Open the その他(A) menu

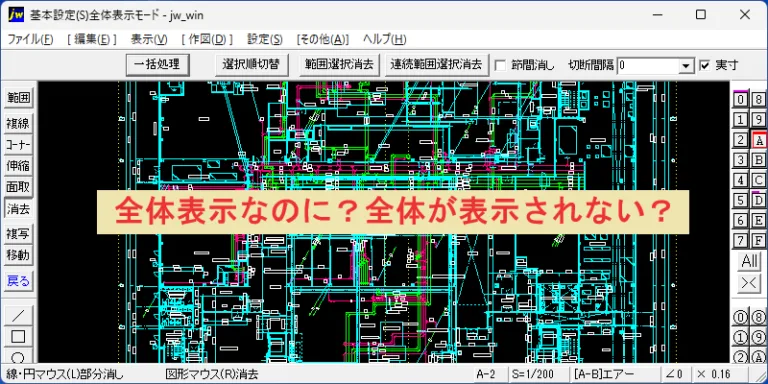[323, 39]
